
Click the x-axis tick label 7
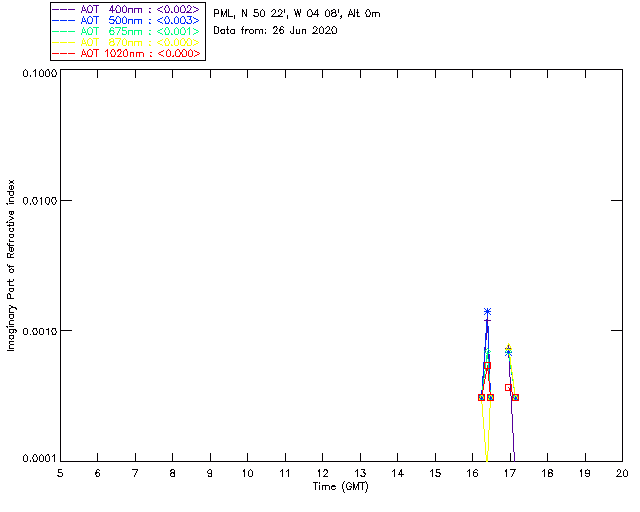click(x=135, y=473)
